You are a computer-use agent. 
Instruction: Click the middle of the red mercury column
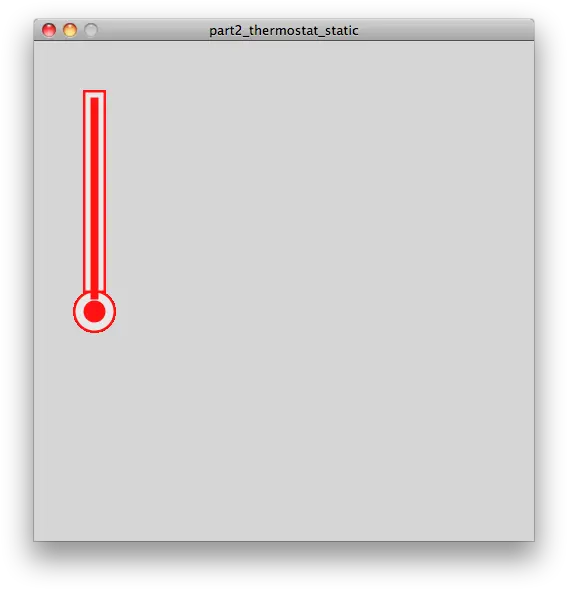click(94, 195)
